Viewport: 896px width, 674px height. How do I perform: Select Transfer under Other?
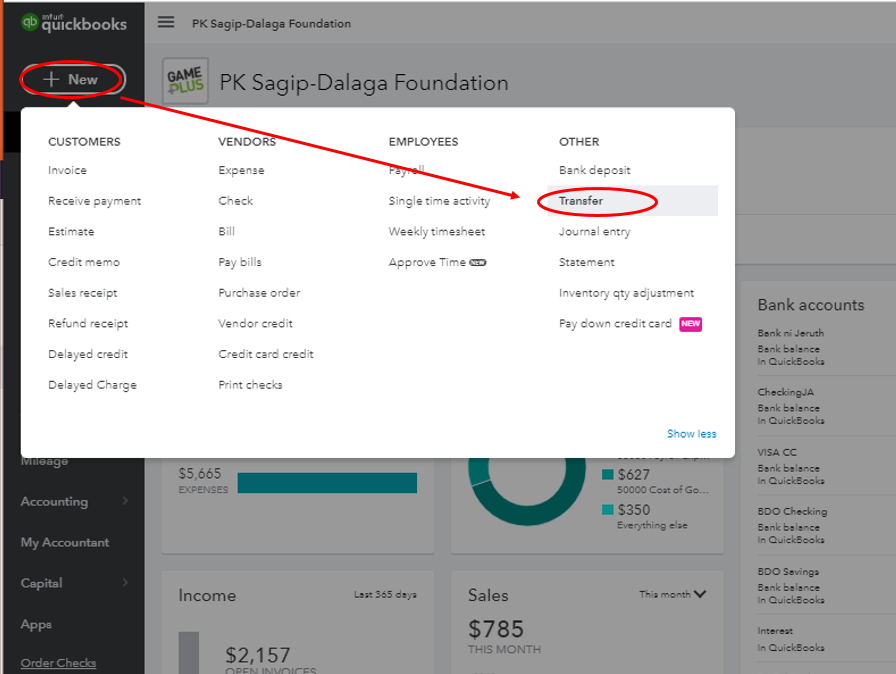632,200
